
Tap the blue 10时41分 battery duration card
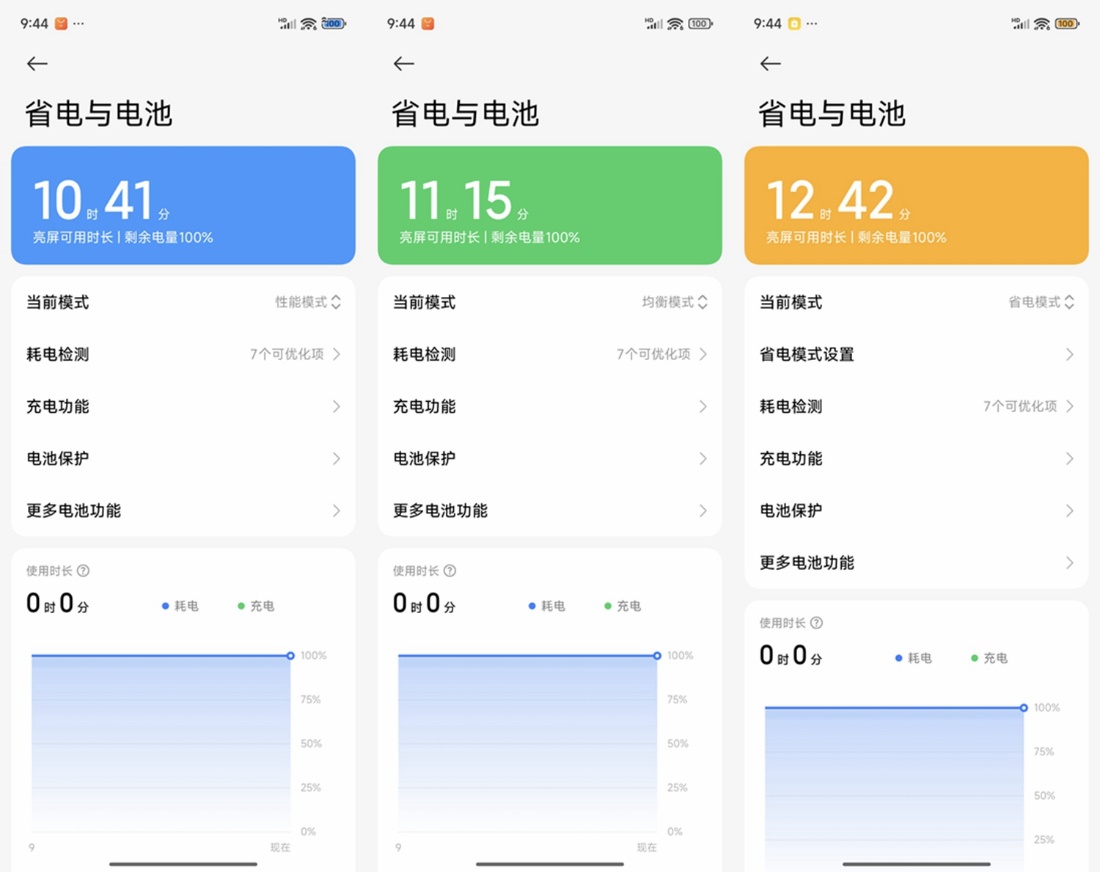pos(183,206)
